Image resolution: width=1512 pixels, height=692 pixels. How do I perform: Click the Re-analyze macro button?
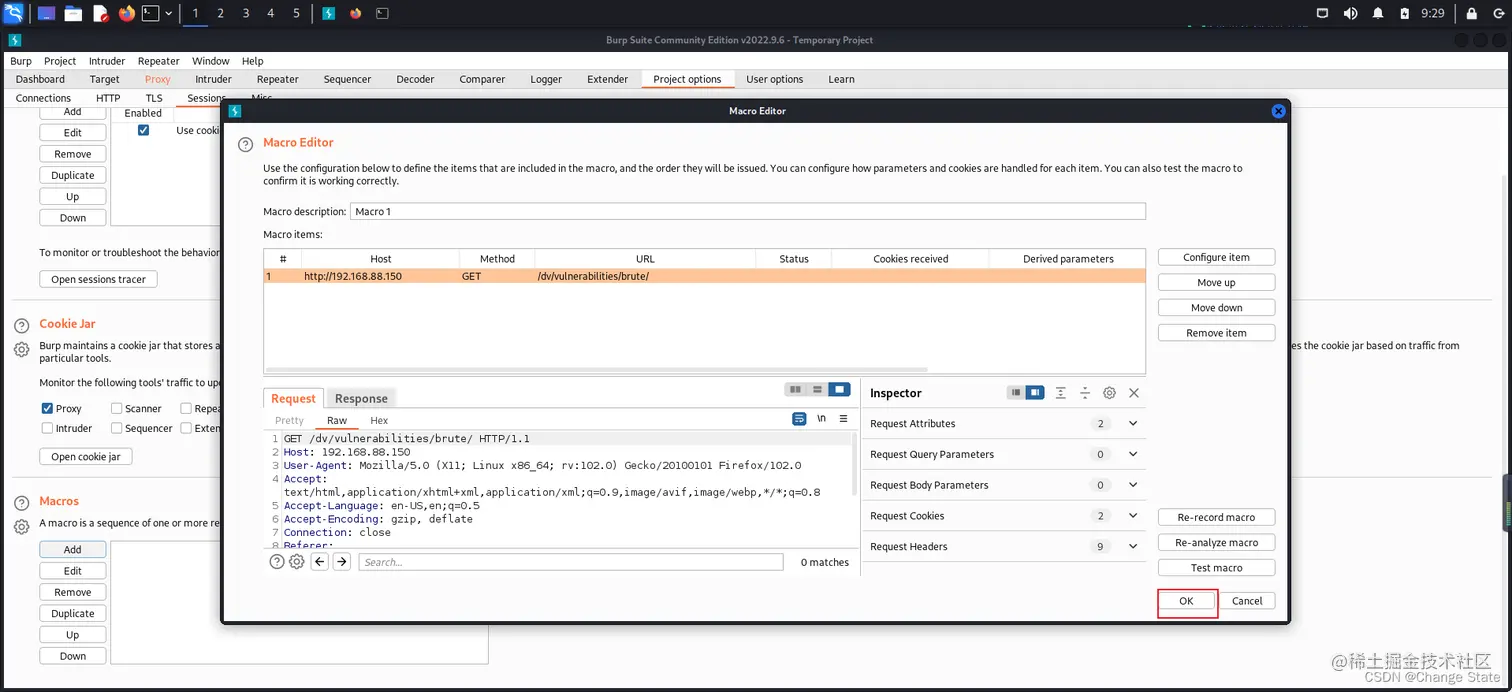(1216, 543)
